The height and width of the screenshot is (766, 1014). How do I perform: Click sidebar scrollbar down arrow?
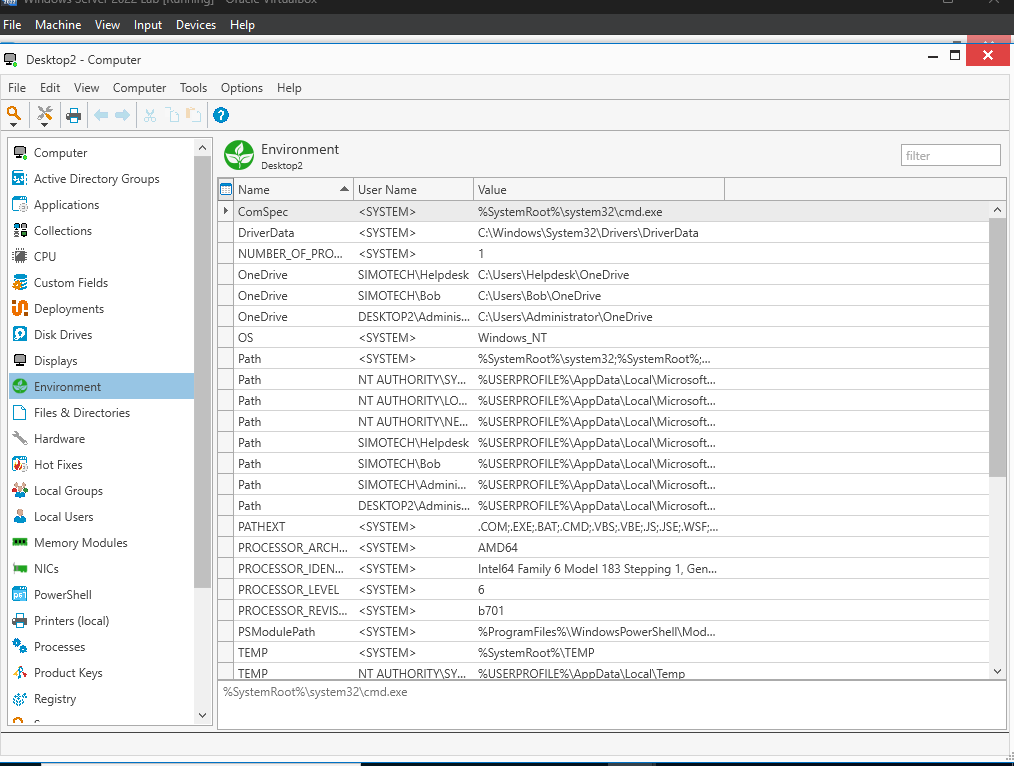coord(202,715)
